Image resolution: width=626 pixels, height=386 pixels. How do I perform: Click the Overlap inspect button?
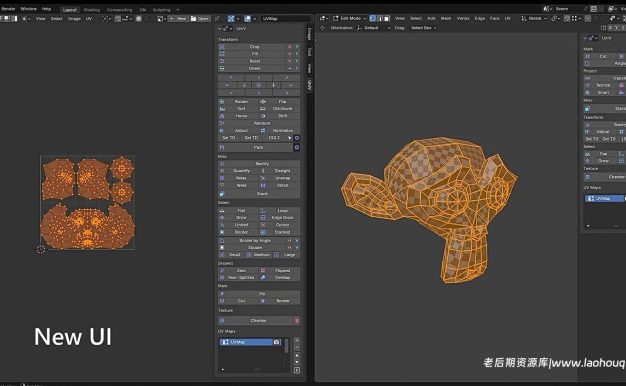pyautogui.click(x=279, y=277)
